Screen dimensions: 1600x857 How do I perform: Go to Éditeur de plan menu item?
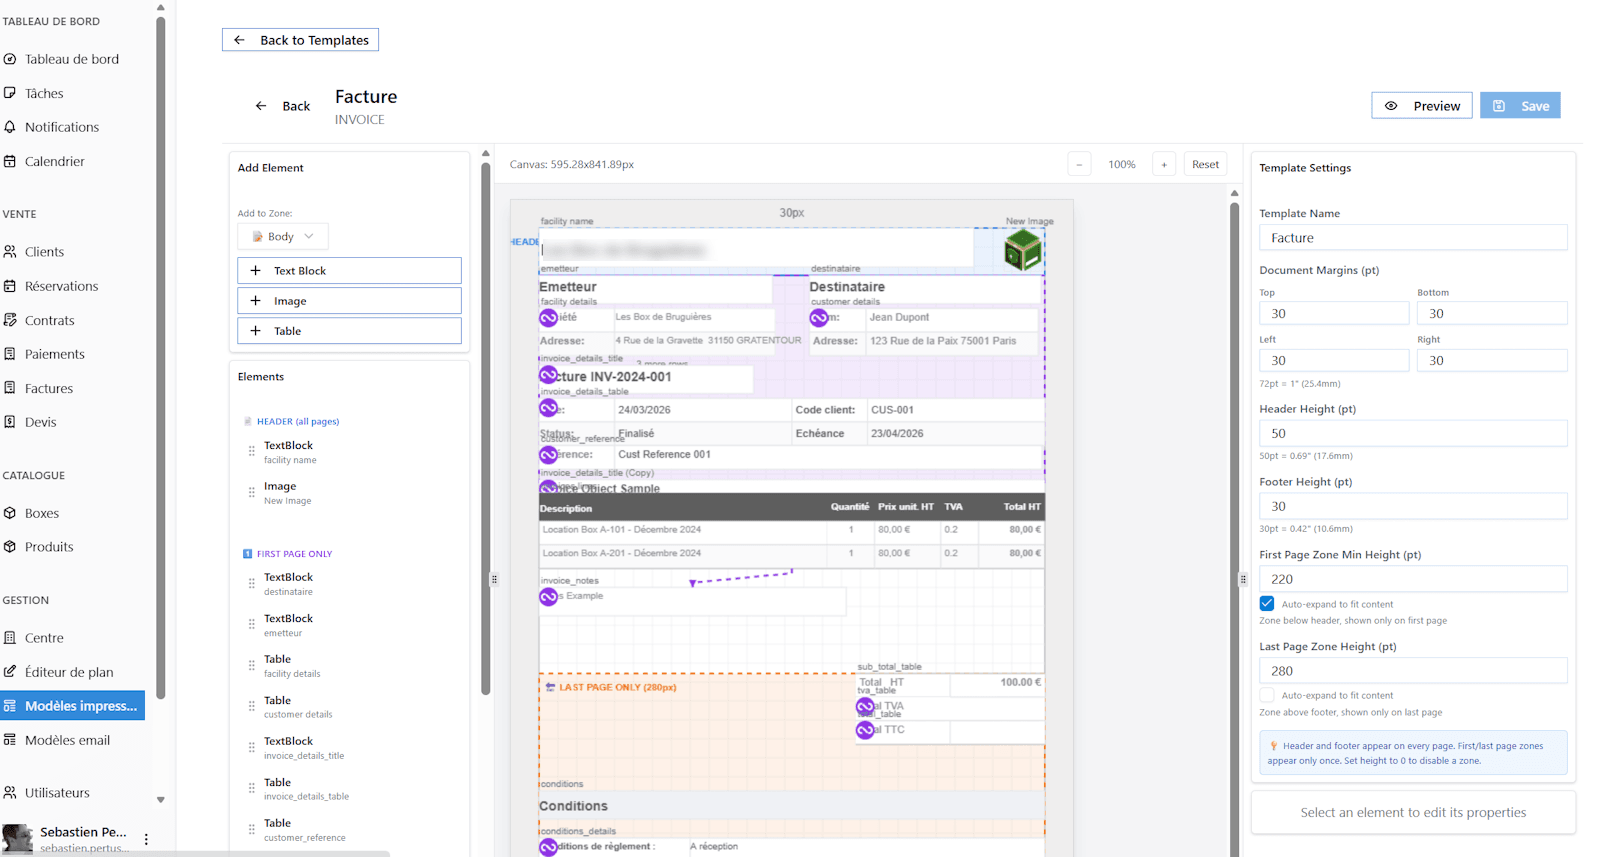[x=69, y=672]
